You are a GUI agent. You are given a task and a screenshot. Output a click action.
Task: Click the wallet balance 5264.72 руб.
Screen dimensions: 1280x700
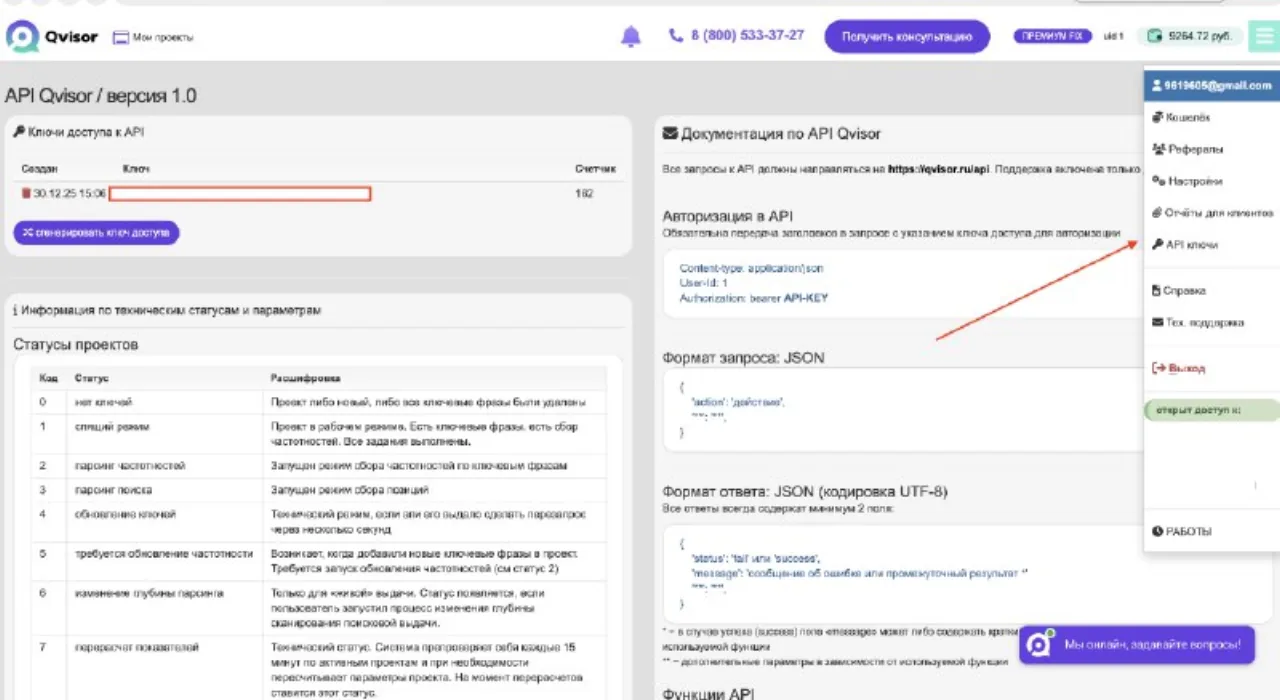click(x=1190, y=37)
